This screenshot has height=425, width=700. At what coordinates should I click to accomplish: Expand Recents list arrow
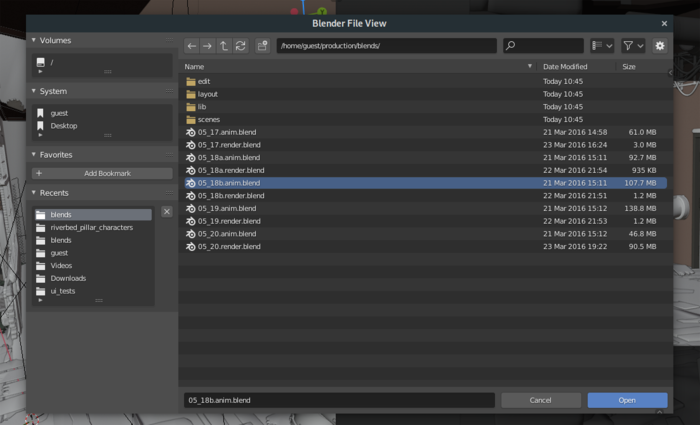pos(41,300)
